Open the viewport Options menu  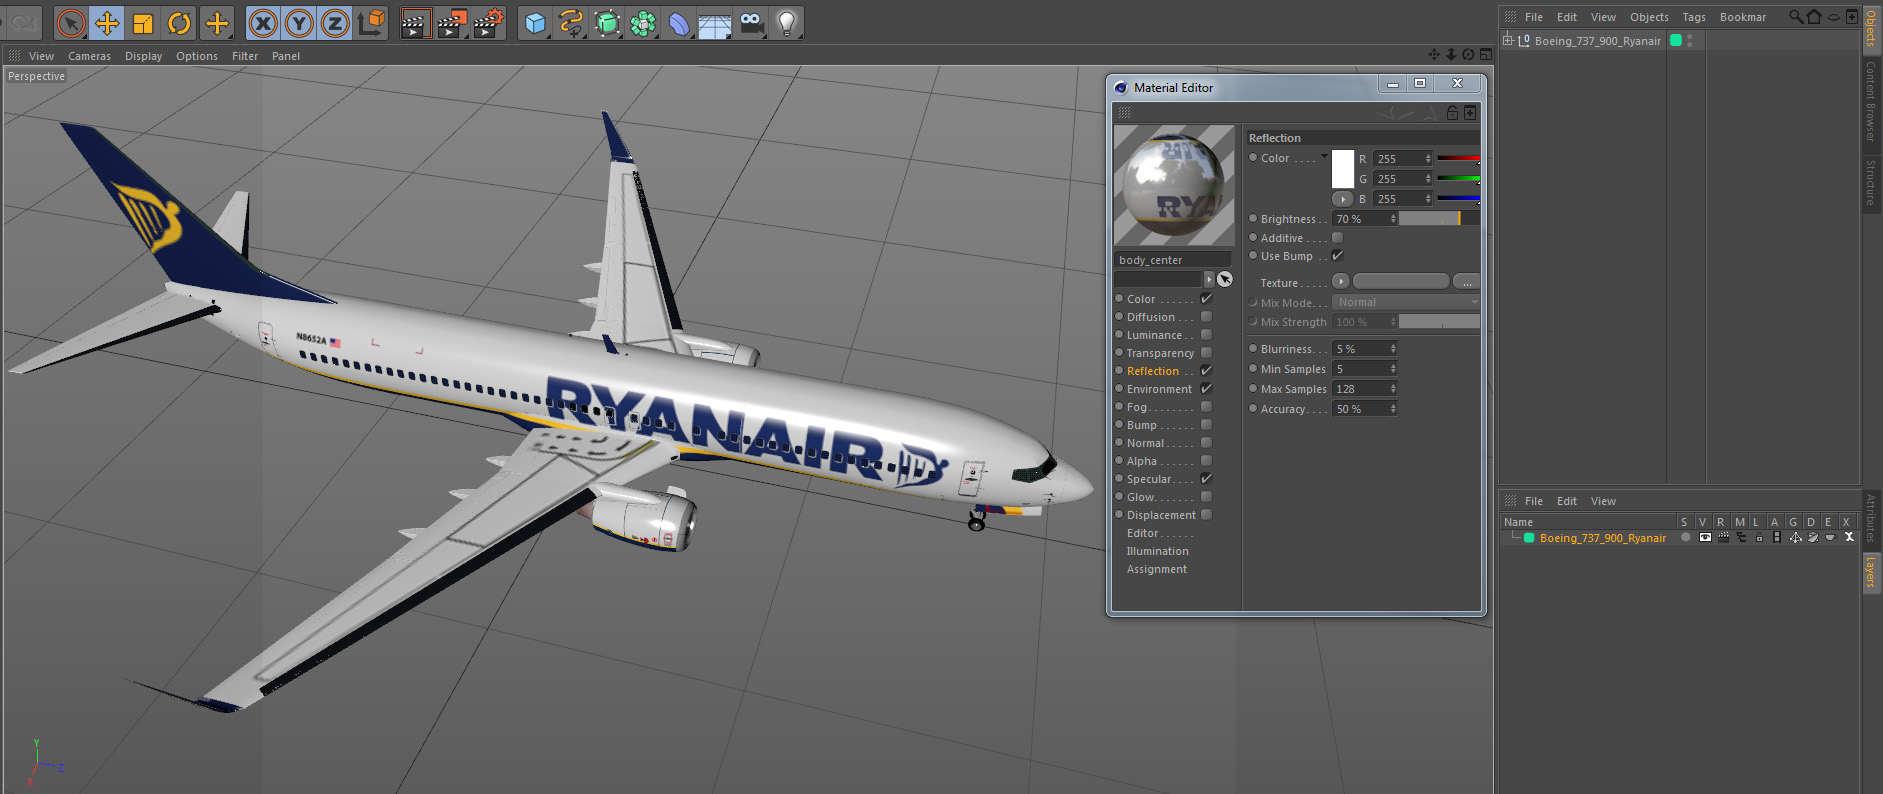coord(197,56)
